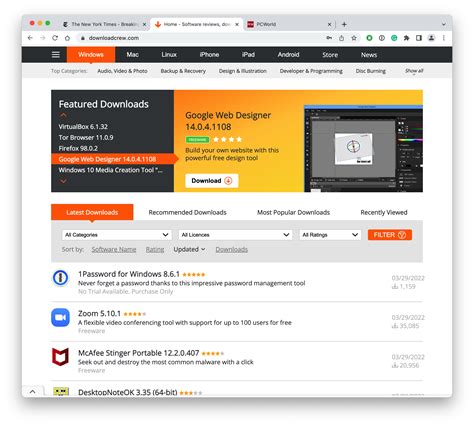Open the hamburger menu icon
This screenshot has height=426, width=474.
point(56,55)
